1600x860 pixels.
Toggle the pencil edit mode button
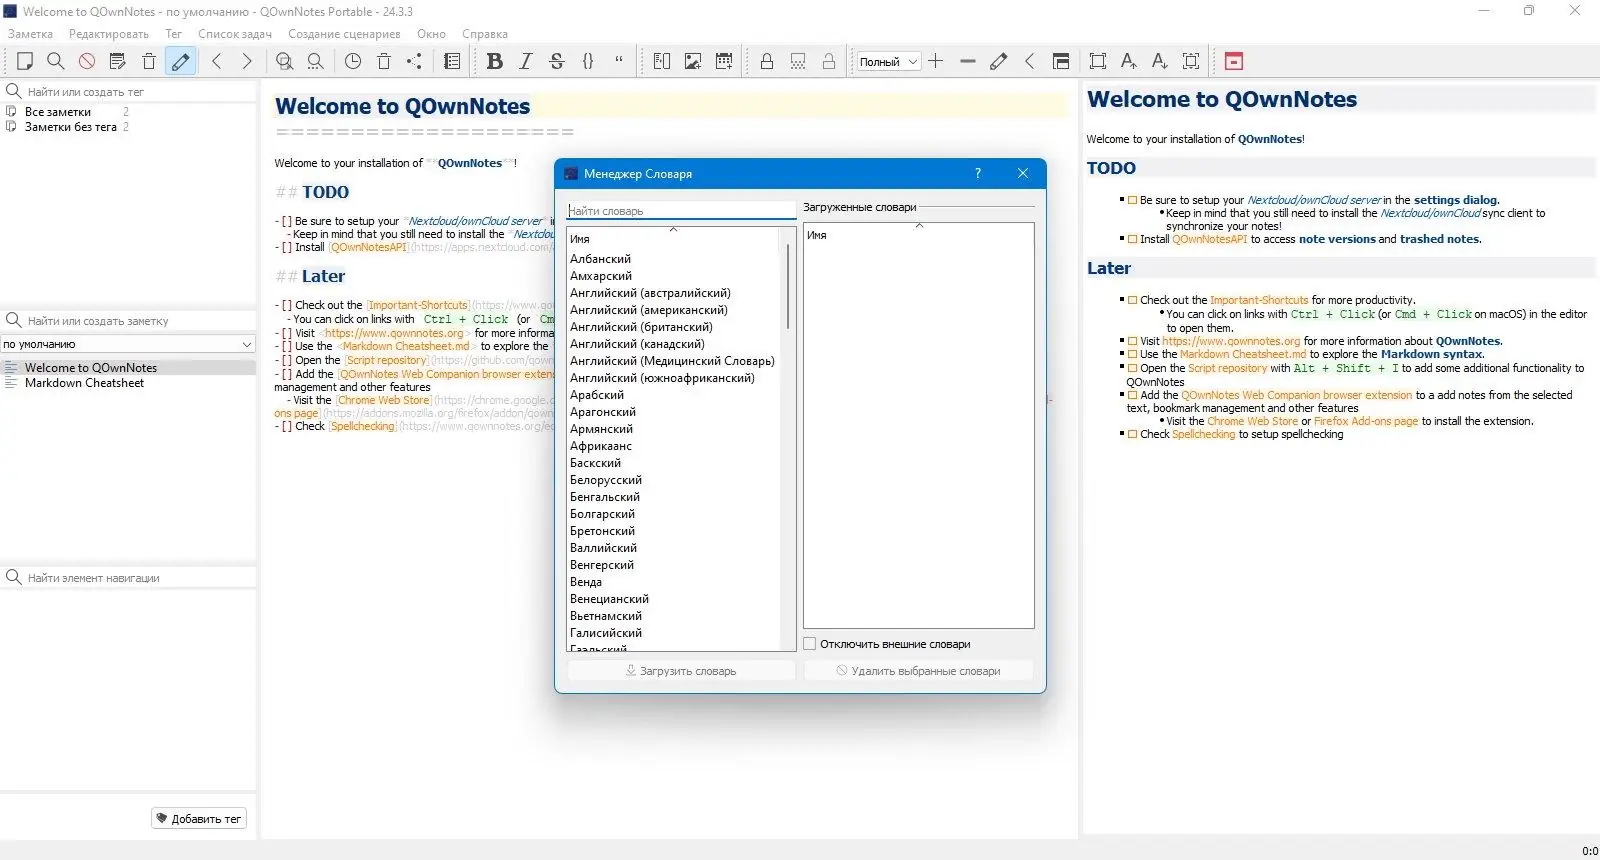click(180, 61)
